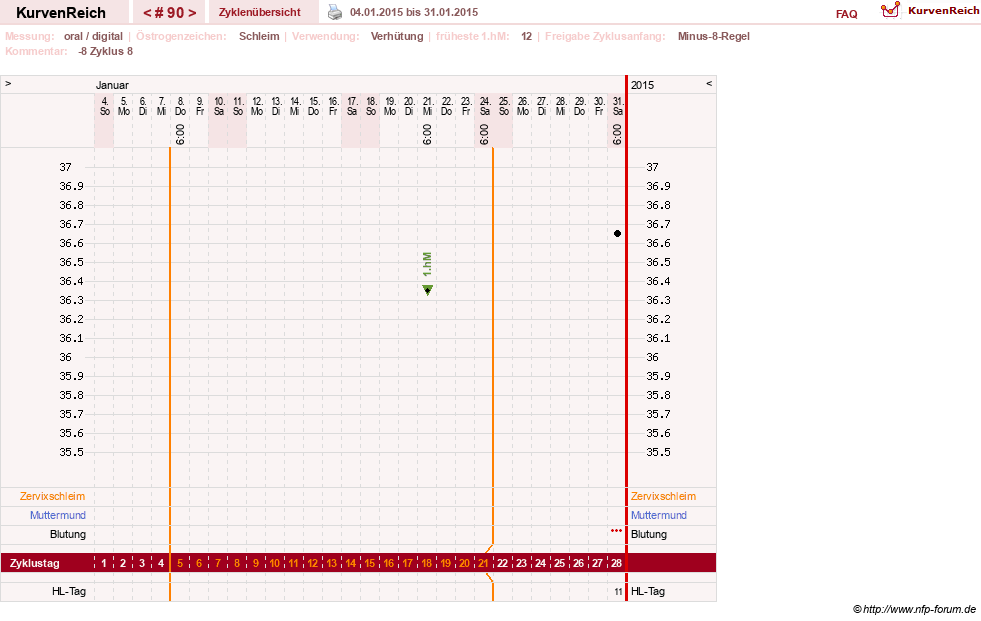
Task: Click right HL-Tag row label
Action: 648,592
